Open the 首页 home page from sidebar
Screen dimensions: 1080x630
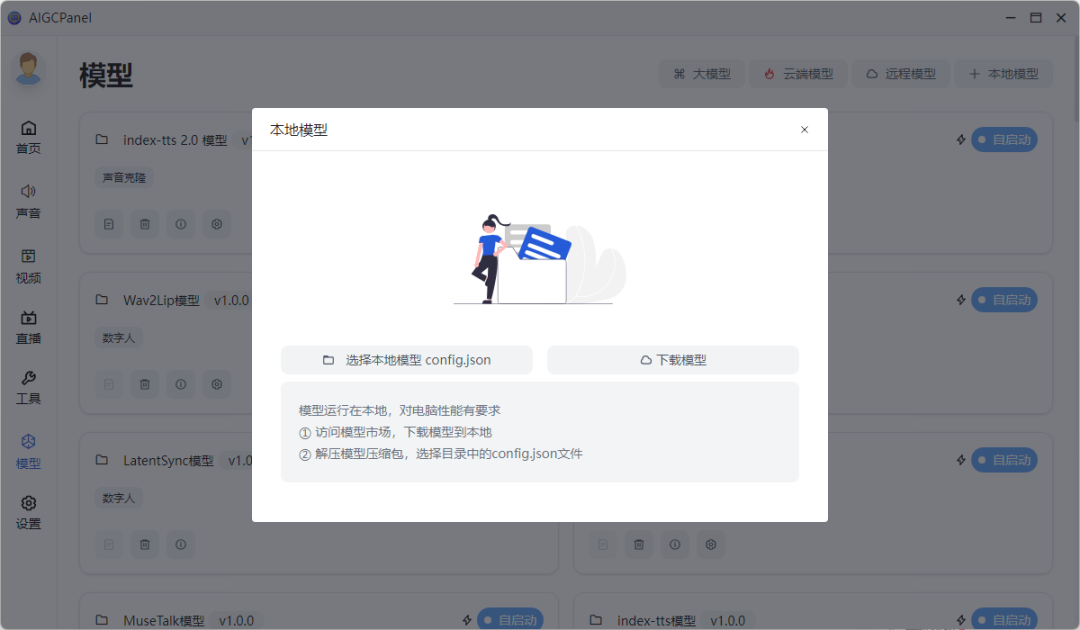pyautogui.click(x=28, y=136)
